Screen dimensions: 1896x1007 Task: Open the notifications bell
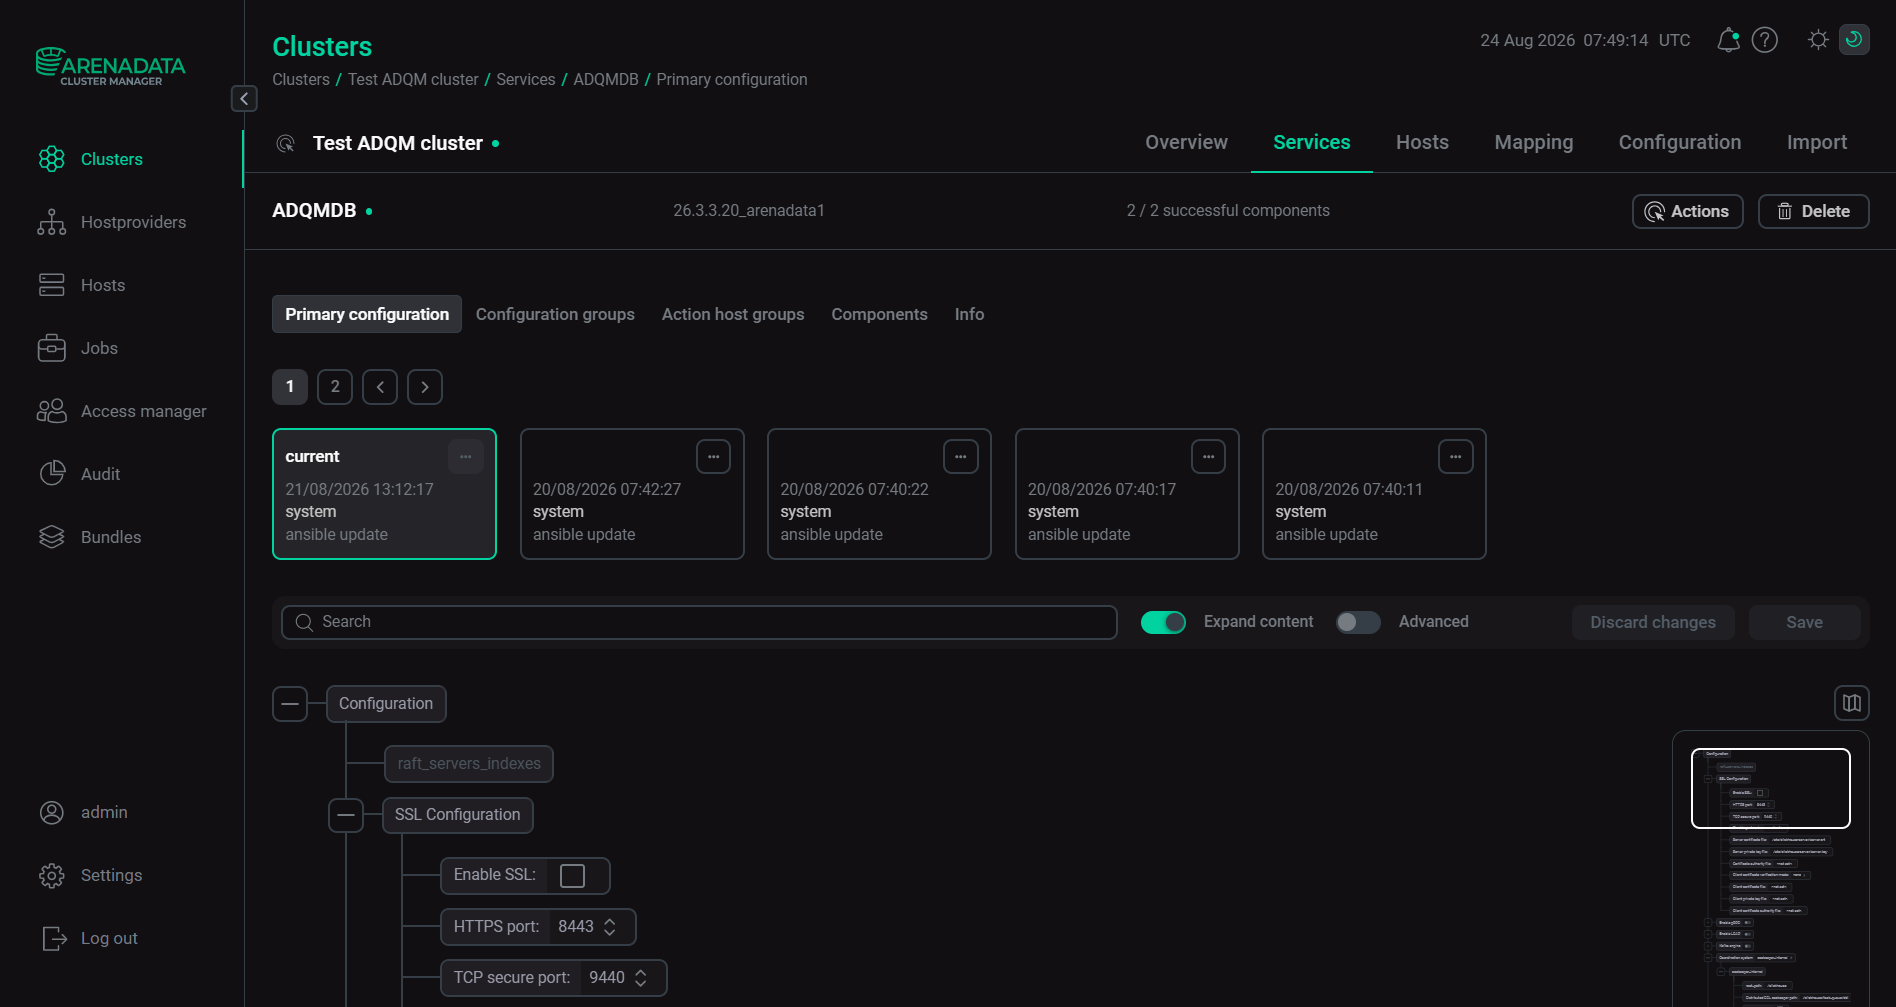[x=1728, y=40]
